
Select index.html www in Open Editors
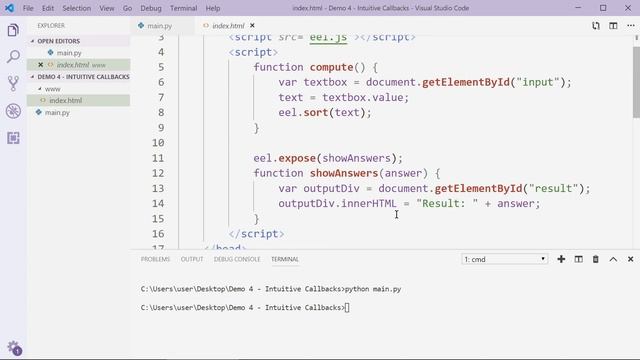pyautogui.click(x=78, y=64)
